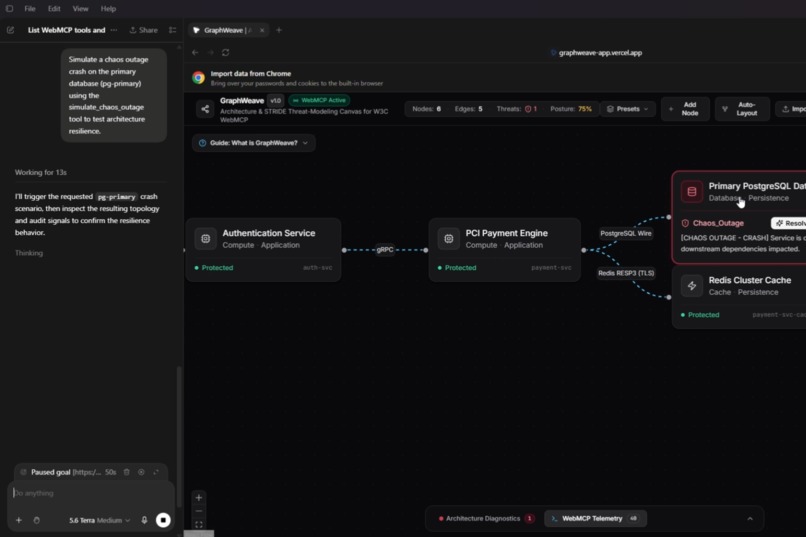Image resolution: width=806 pixels, height=537 pixels.
Task: Click the Add Node button
Action: 685,109
